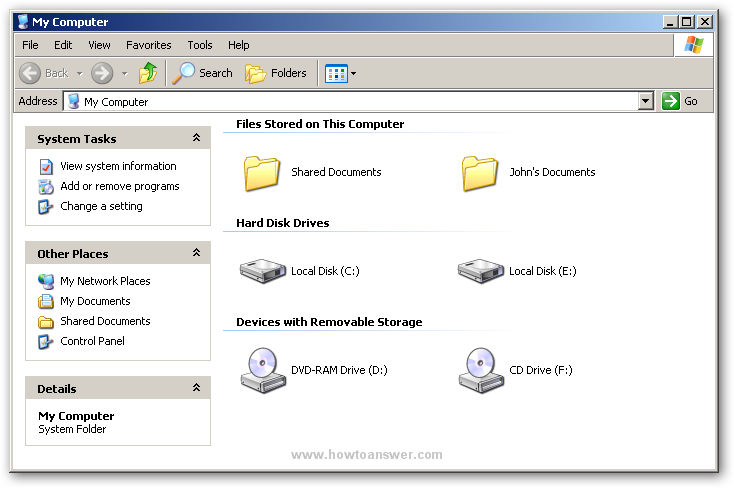Click the Add or remove programs icon
This screenshot has height=488, width=734.
(x=46, y=186)
